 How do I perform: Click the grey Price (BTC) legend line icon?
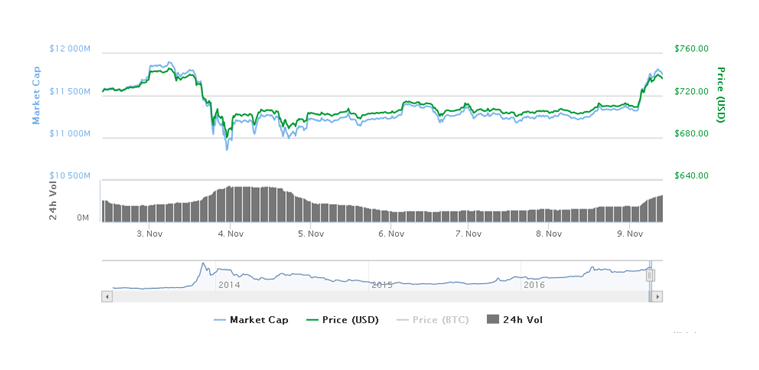pyautogui.click(x=402, y=320)
